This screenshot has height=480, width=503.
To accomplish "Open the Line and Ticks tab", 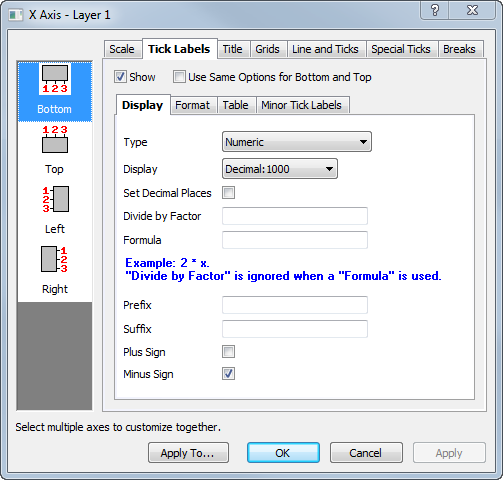I will tap(325, 49).
